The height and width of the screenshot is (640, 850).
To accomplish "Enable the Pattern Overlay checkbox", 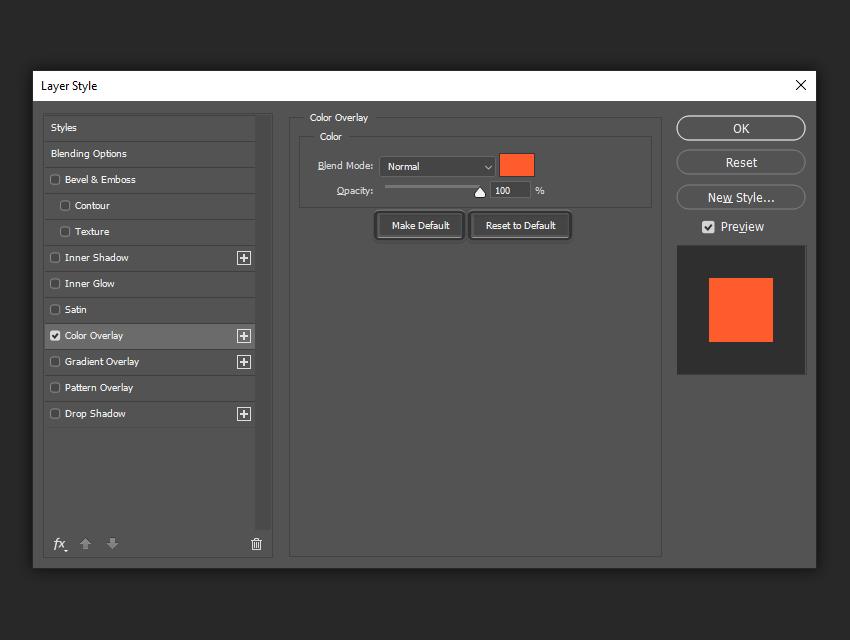I will 55,387.
